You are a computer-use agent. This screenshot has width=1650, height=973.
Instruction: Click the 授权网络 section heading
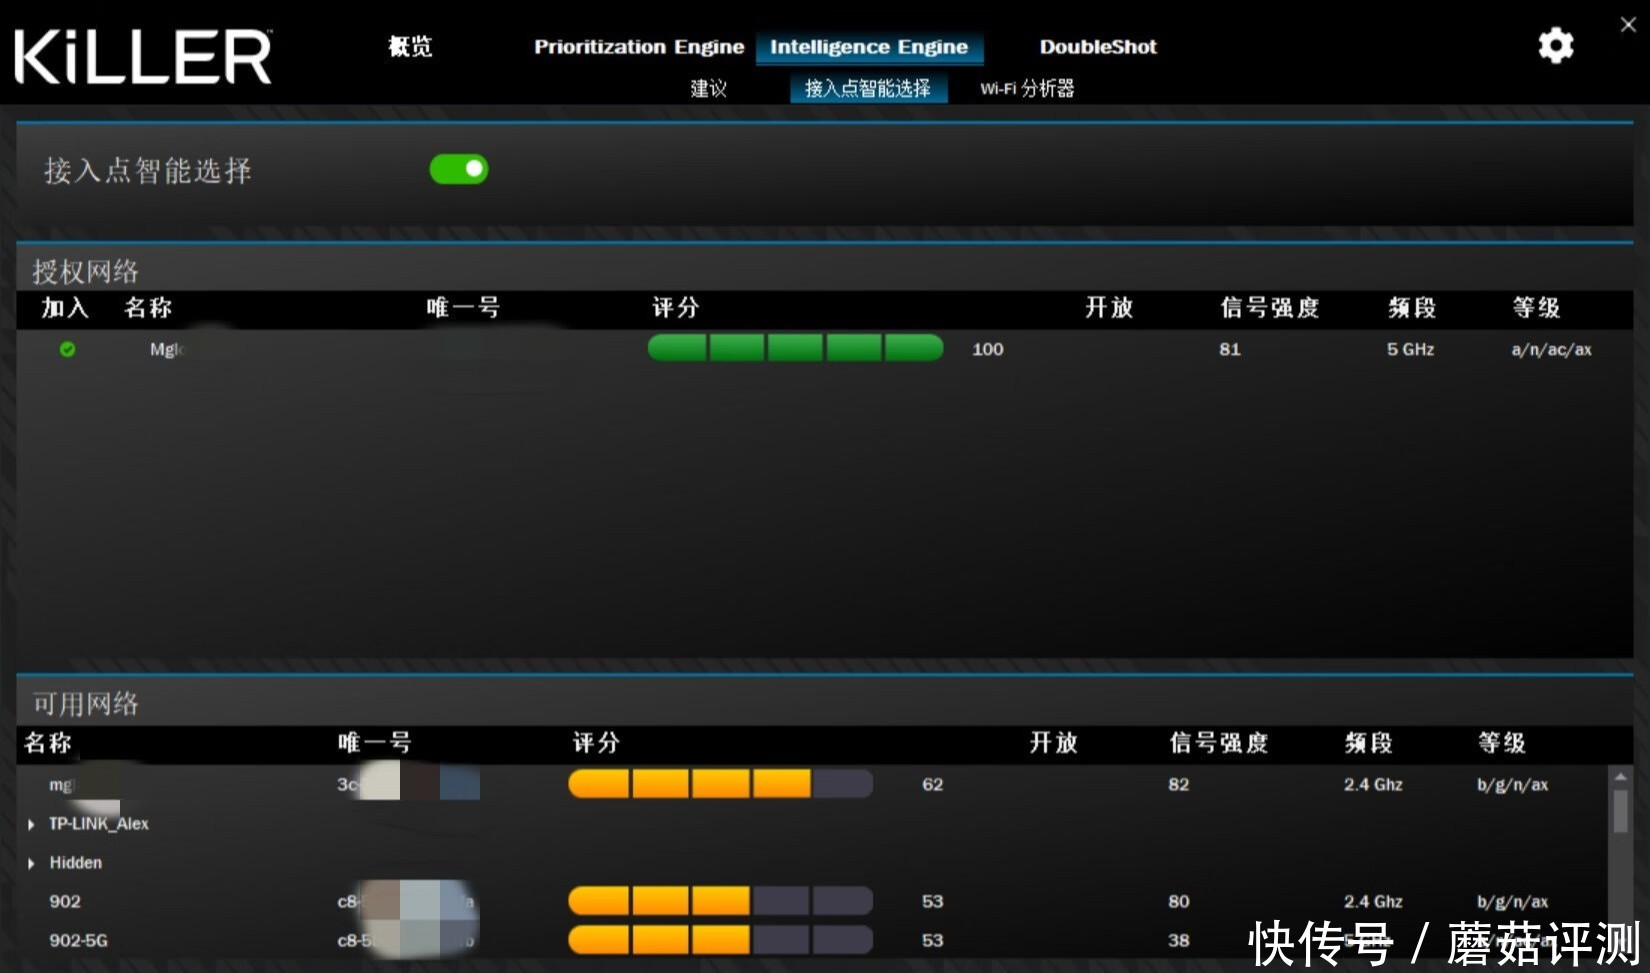[x=85, y=271]
